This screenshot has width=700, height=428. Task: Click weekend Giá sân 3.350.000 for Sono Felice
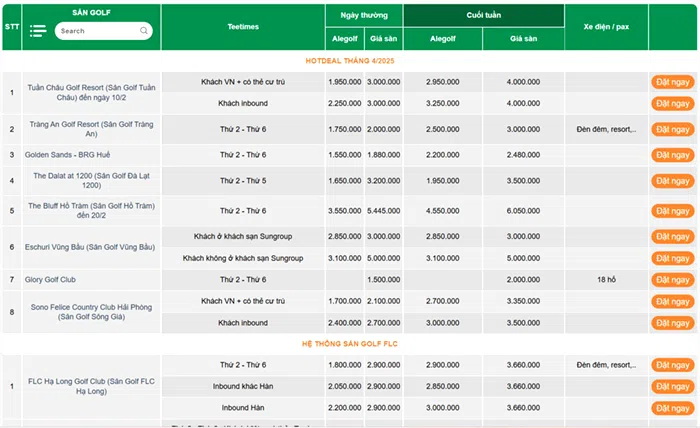coord(523,301)
